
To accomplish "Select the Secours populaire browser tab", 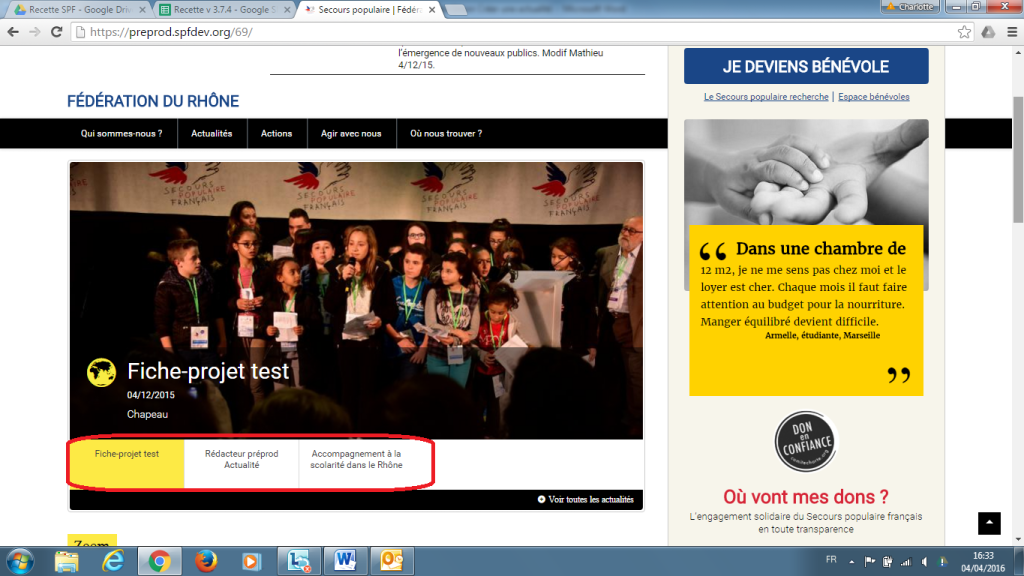I will coord(369,10).
